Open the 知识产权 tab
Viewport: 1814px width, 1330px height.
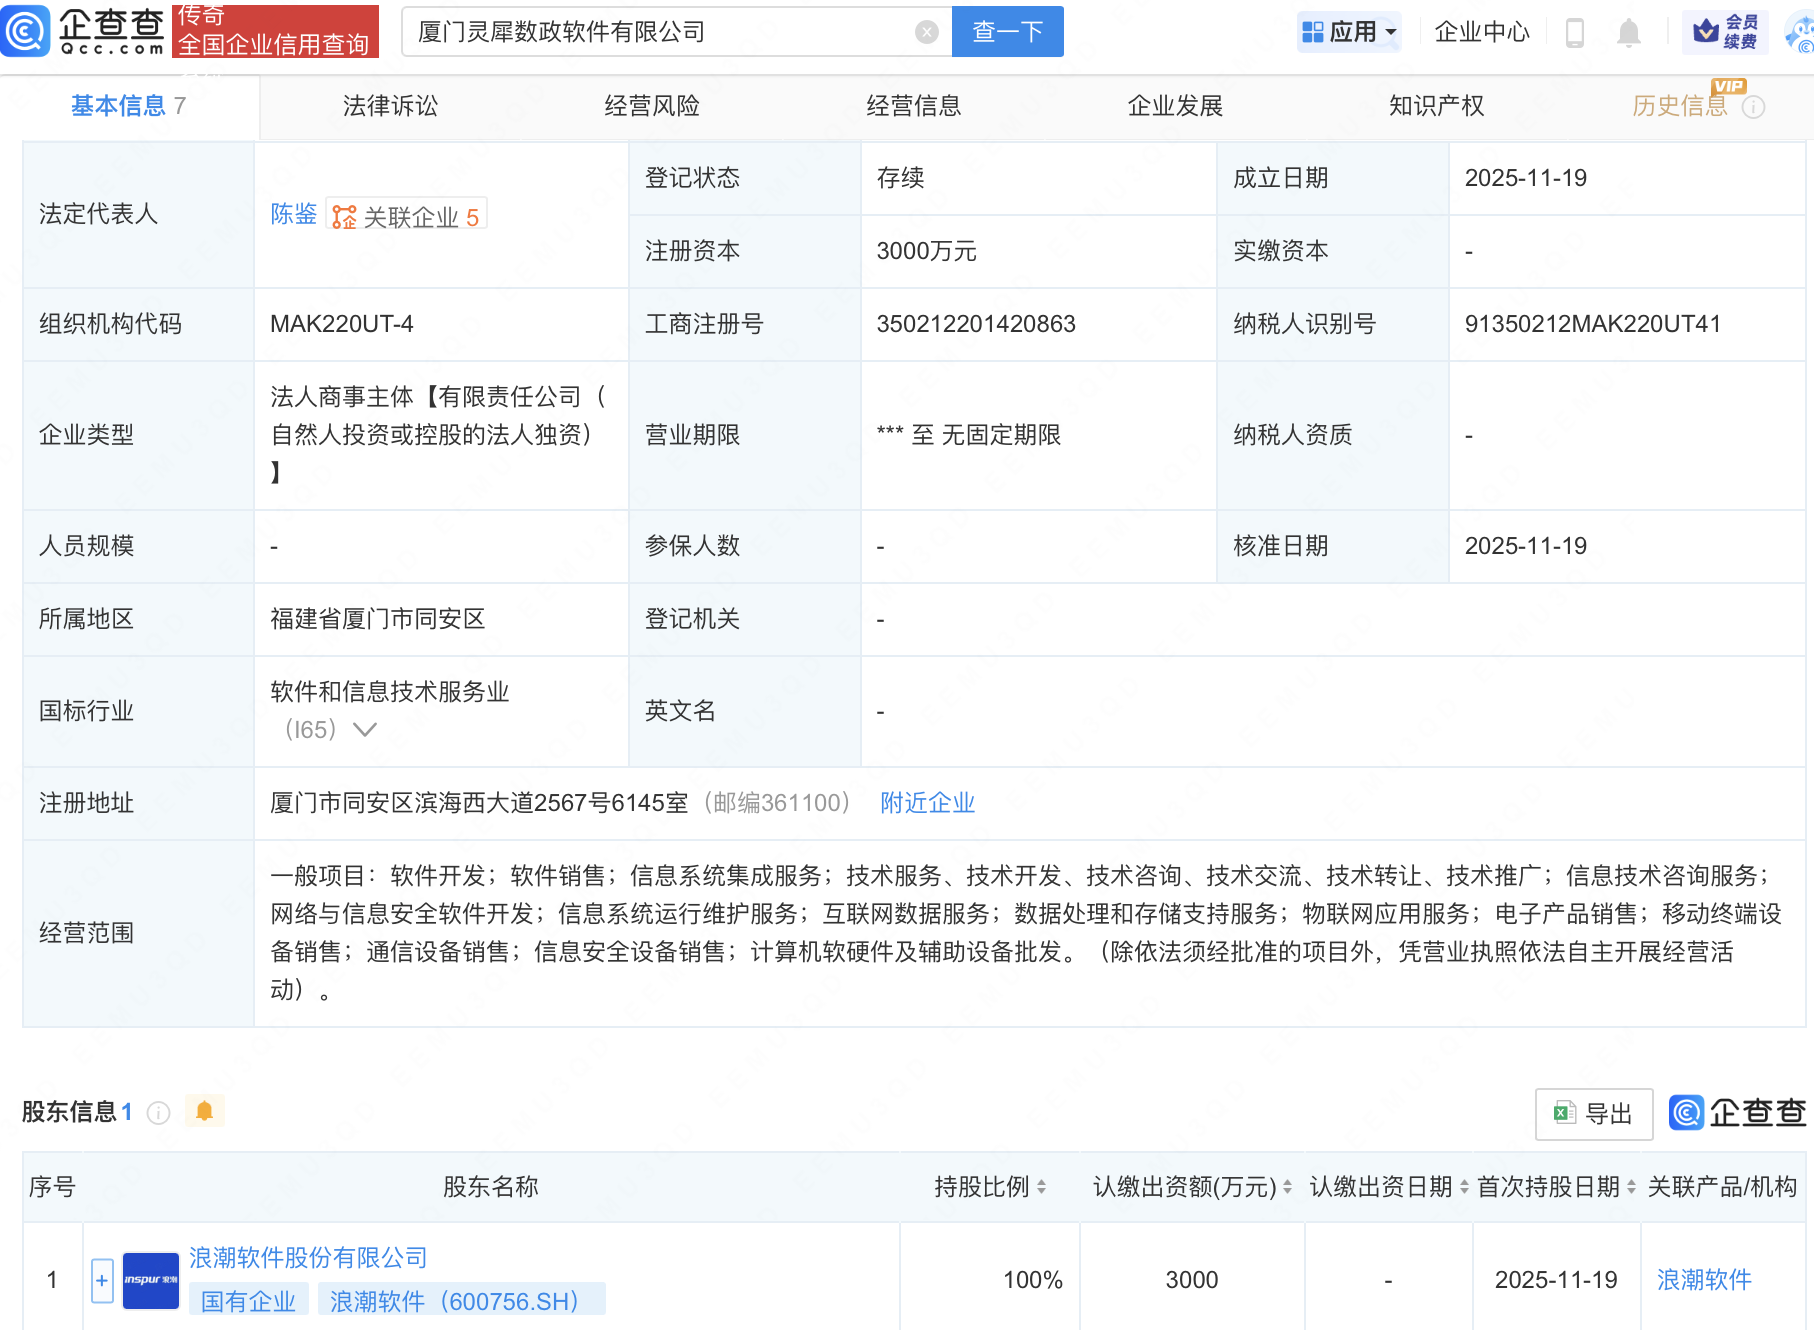tap(1436, 106)
